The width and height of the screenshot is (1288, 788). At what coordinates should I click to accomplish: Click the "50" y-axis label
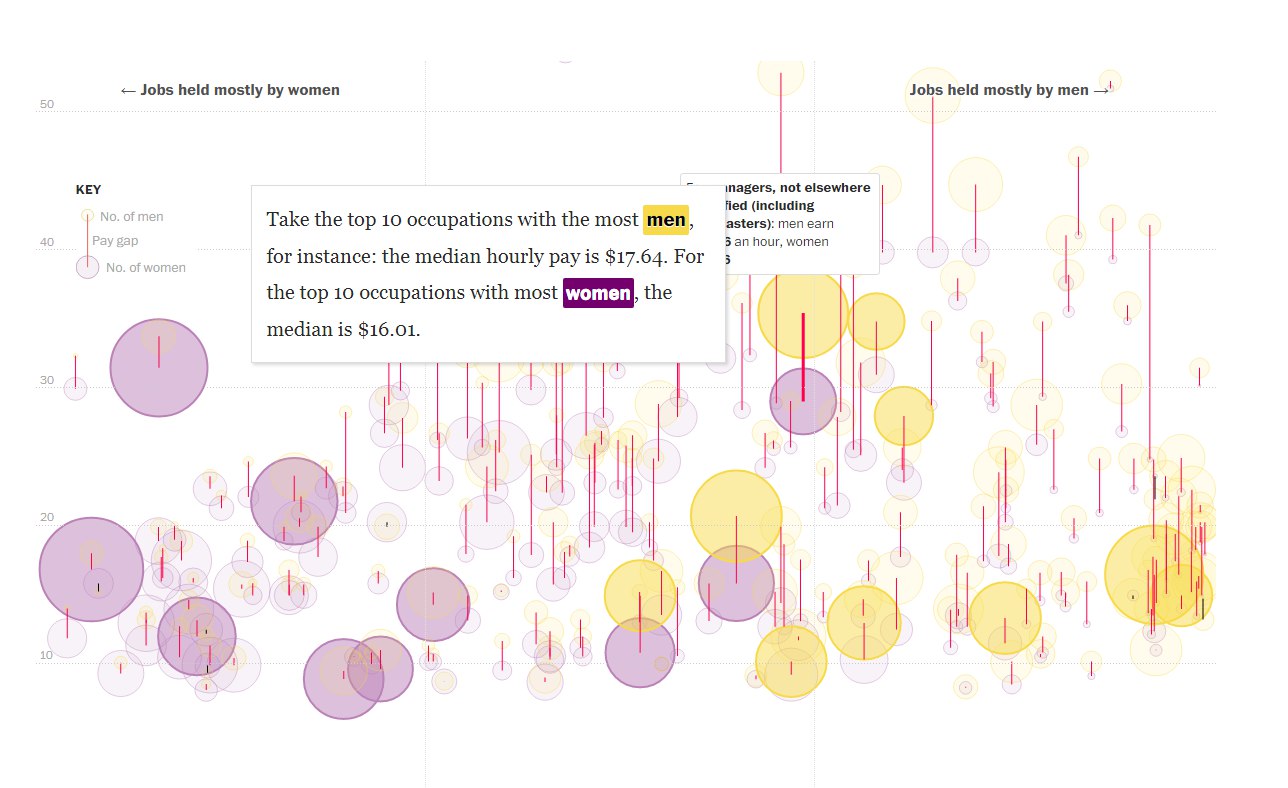[x=46, y=105]
